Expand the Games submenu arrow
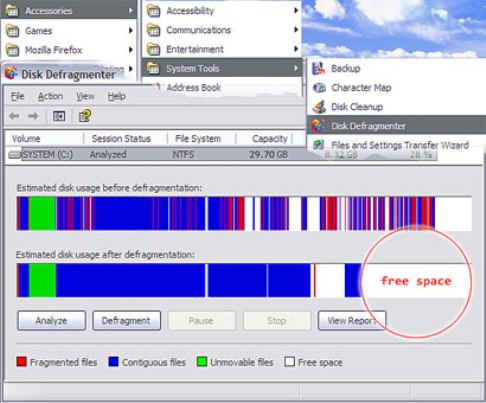This screenshot has width=486, height=403. click(x=131, y=31)
